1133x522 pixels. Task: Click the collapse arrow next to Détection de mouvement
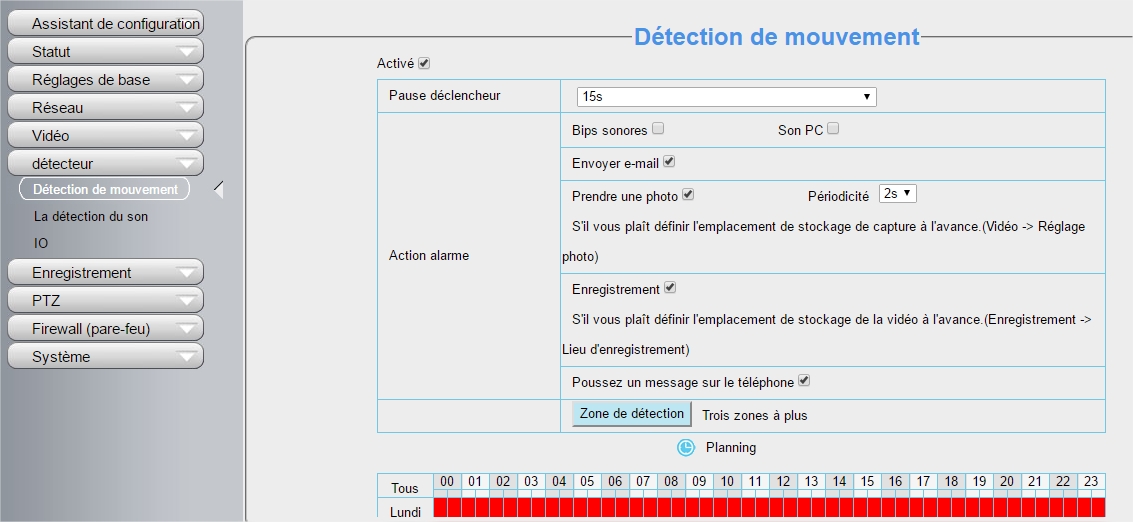(x=219, y=189)
